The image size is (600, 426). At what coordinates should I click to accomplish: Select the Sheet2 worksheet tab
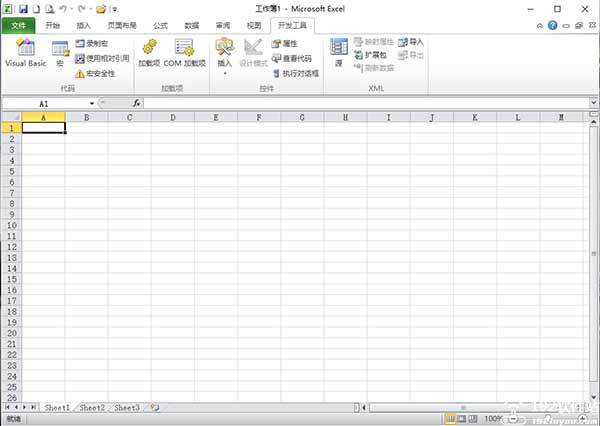tap(92, 407)
